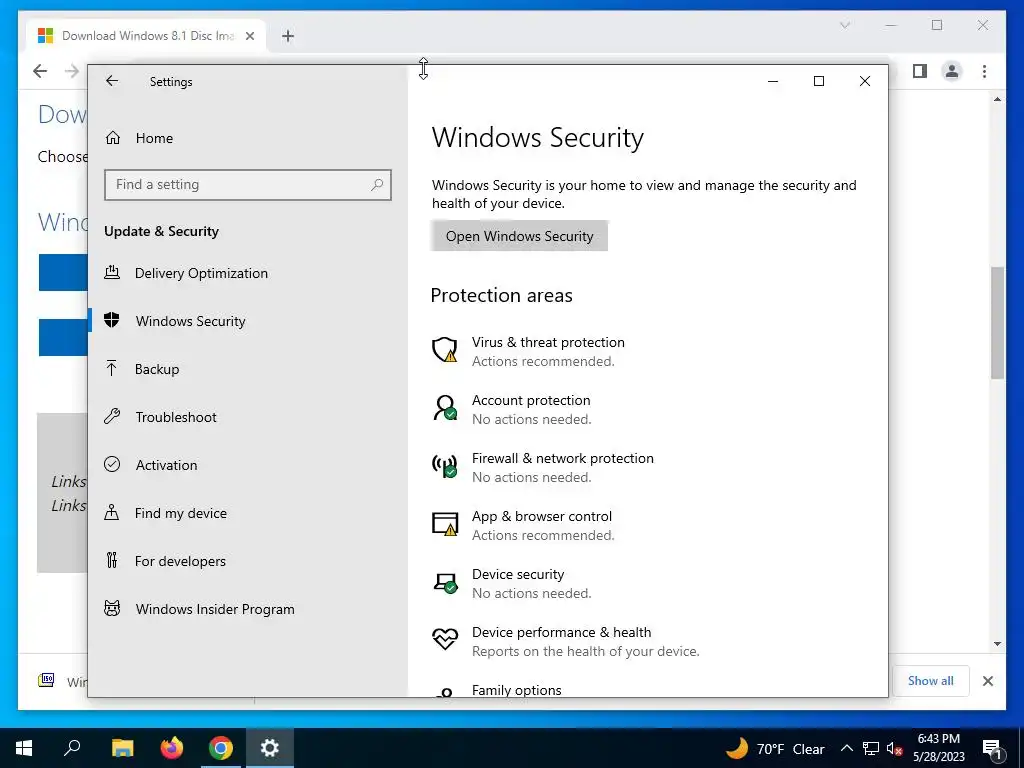Click the Activation checkmark circle icon
Screen dimensions: 1024x768
[x=112, y=464]
